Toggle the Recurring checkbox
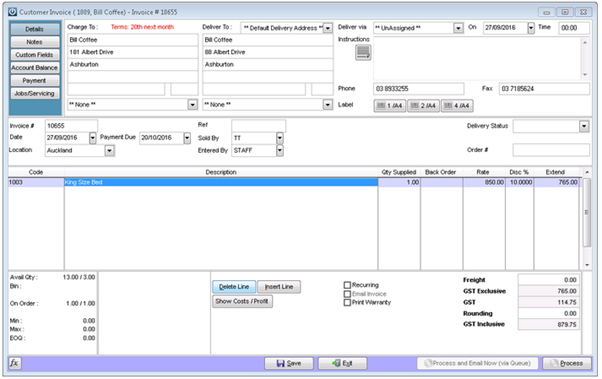Viewport: 602px width, 379px height. pyautogui.click(x=347, y=285)
